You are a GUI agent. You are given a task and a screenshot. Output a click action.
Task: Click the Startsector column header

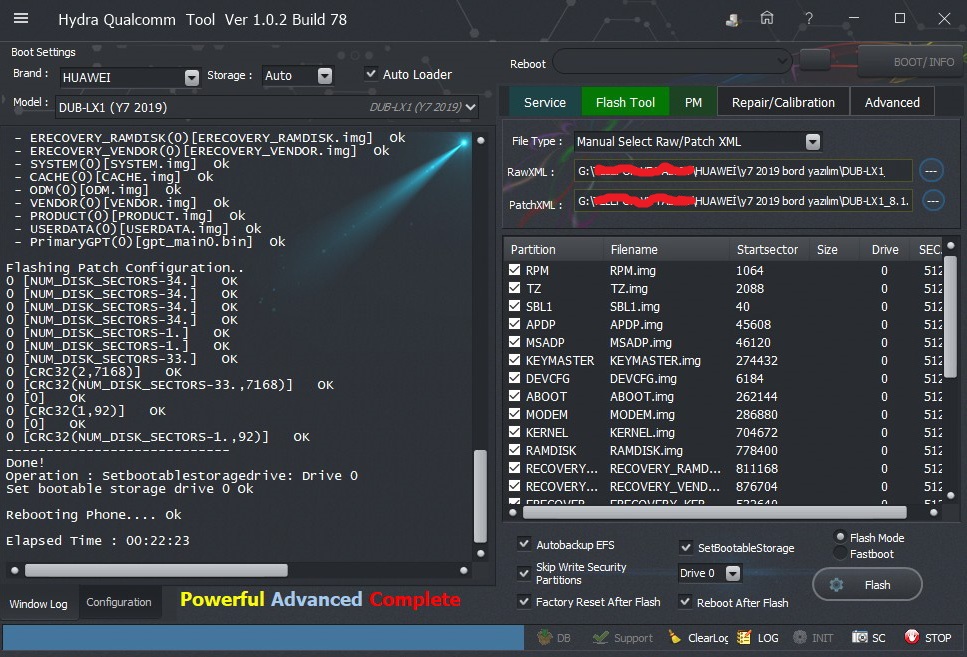click(x=767, y=249)
